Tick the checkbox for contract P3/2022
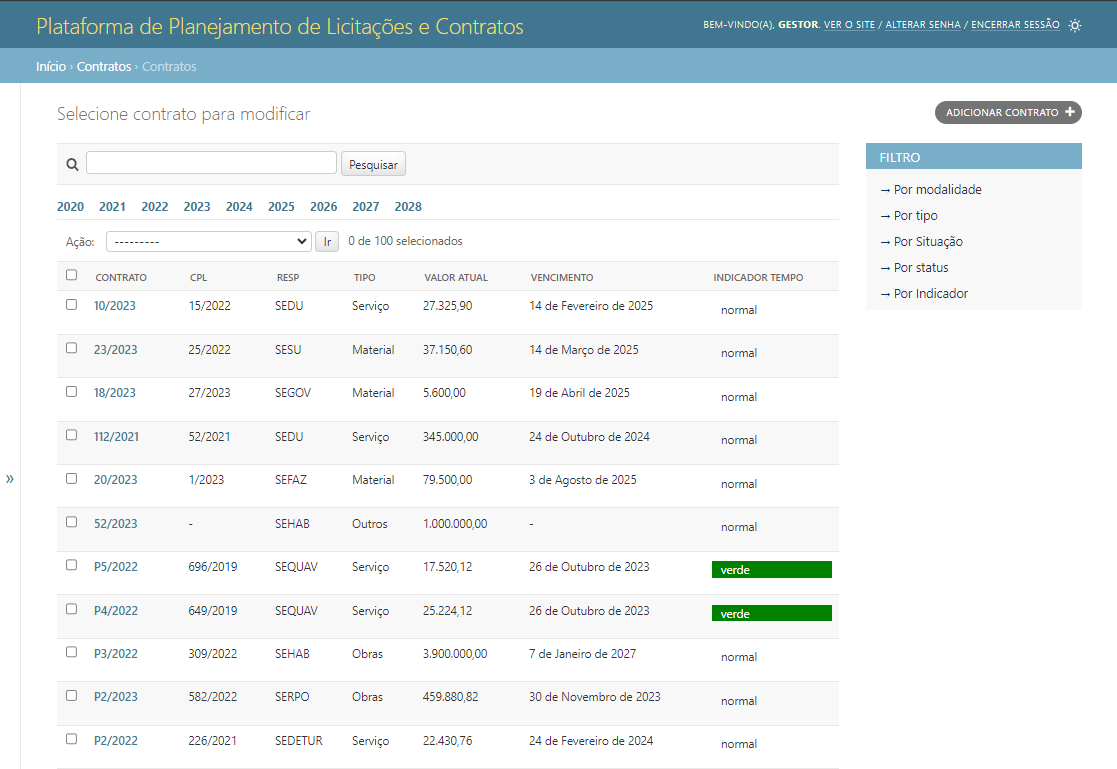The width and height of the screenshot is (1117, 769). (x=71, y=652)
